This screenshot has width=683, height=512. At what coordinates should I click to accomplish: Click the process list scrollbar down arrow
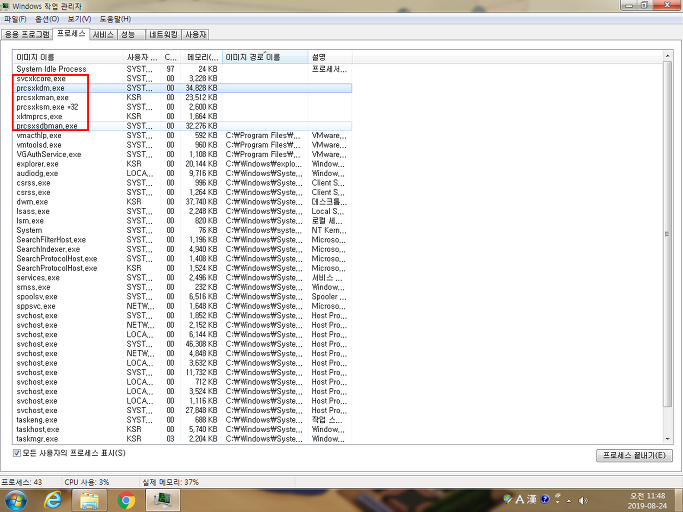click(x=667, y=439)
